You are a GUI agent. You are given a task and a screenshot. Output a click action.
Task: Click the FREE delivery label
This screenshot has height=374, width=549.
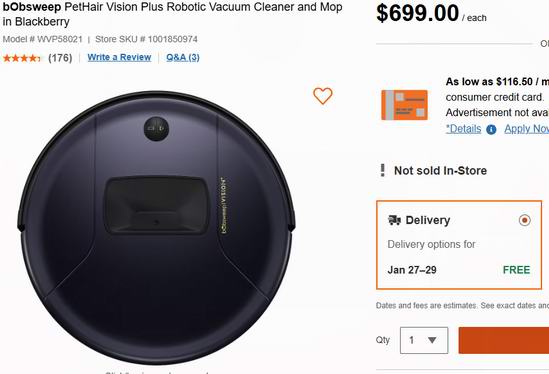[x=516, y=270]
